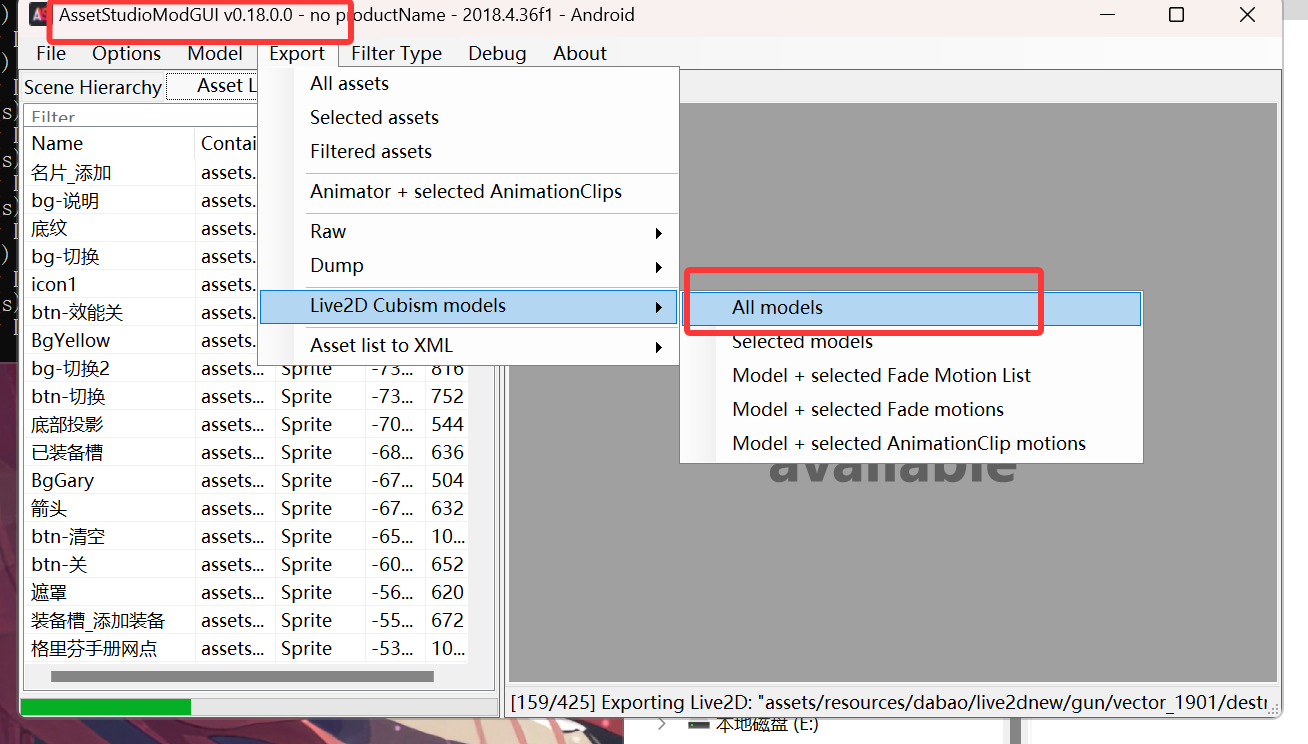Click the AssetStudio application title icon
The image size is (1308, 744).
pos(40,15)
